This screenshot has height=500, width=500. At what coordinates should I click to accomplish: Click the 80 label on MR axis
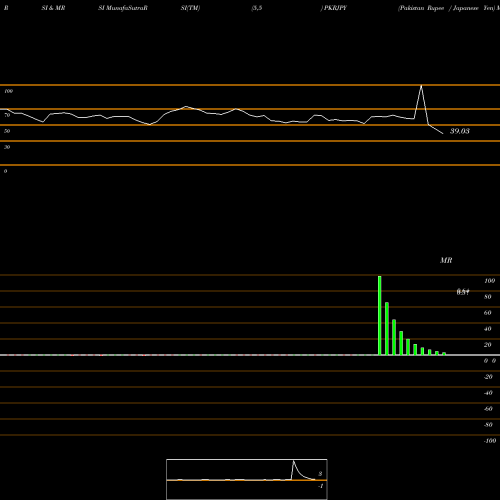tap(488, 297)
